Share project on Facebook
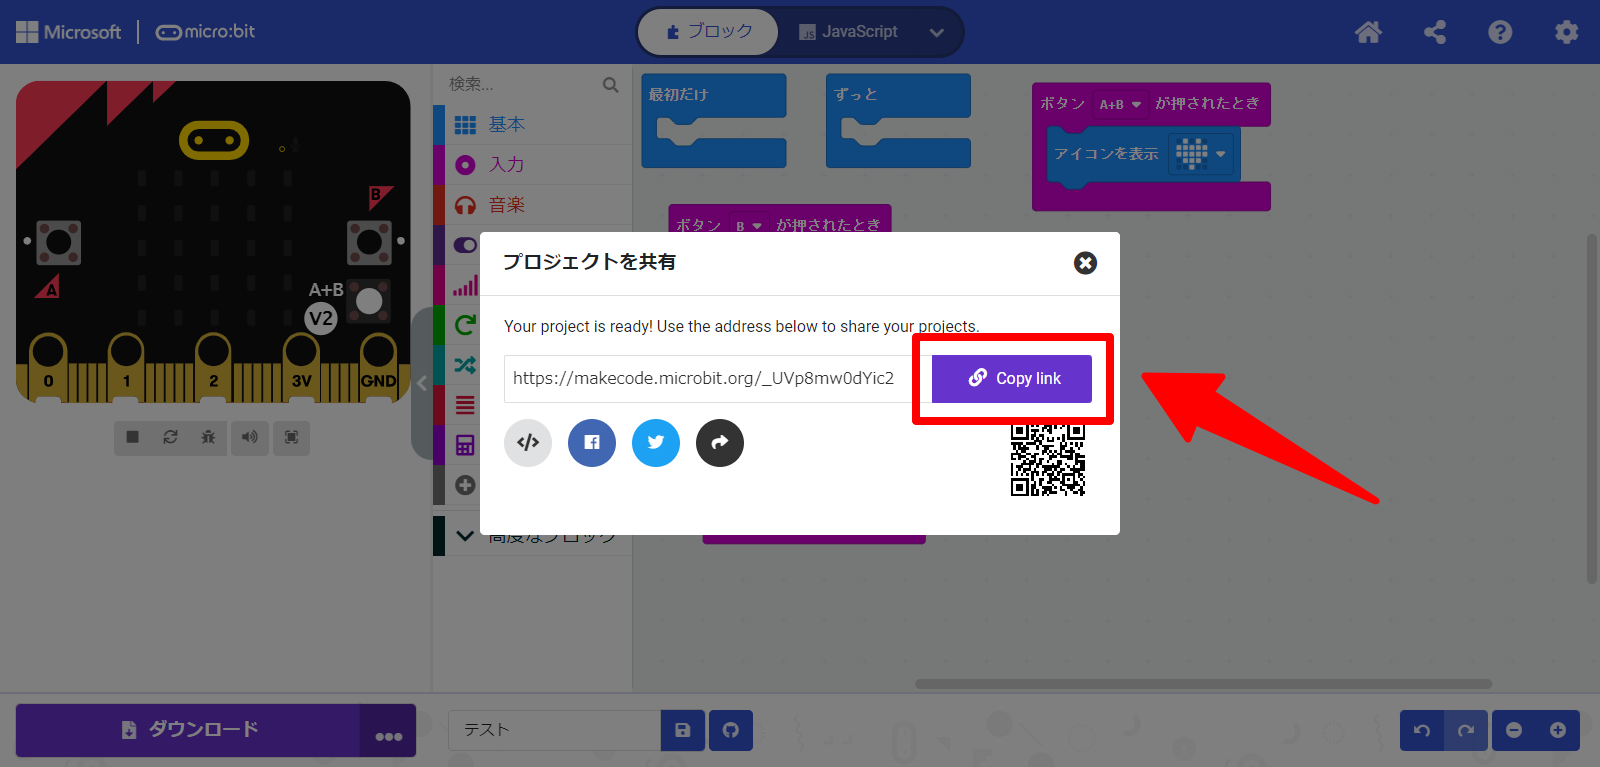The width and height of the screenshot is (1600, 767). 592,443
